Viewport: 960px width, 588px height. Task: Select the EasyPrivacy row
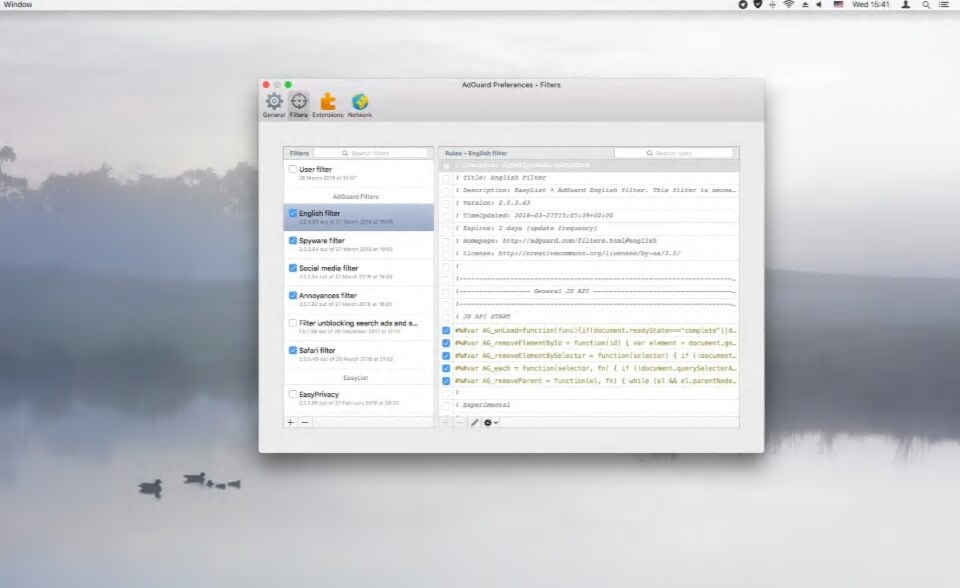pos(358,398)
